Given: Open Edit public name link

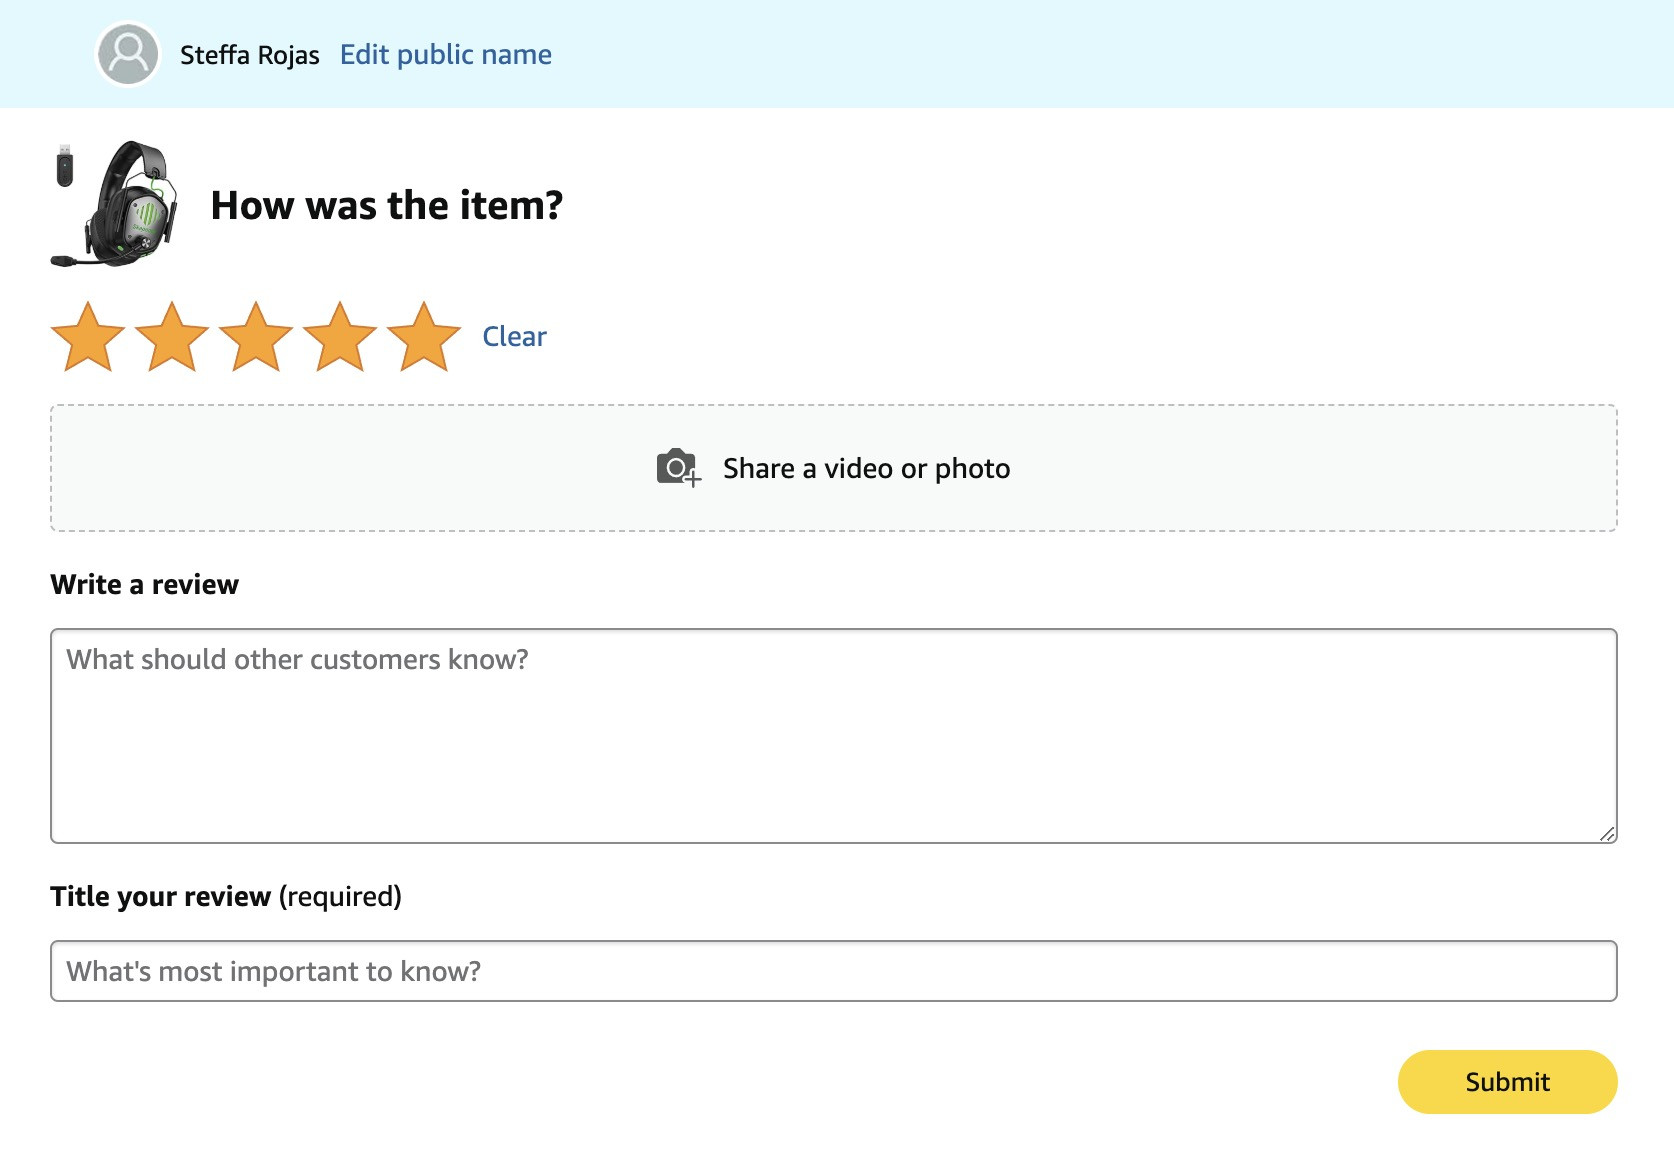Looking at the screenshot, I should pos(445,54).
